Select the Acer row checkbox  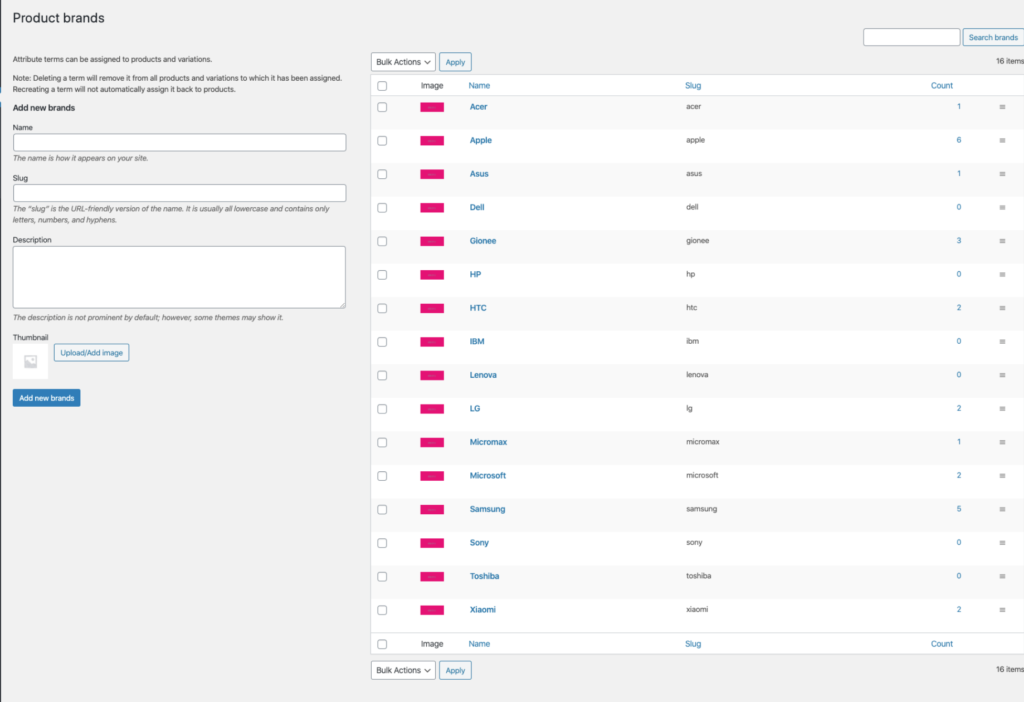click(382, 107)
